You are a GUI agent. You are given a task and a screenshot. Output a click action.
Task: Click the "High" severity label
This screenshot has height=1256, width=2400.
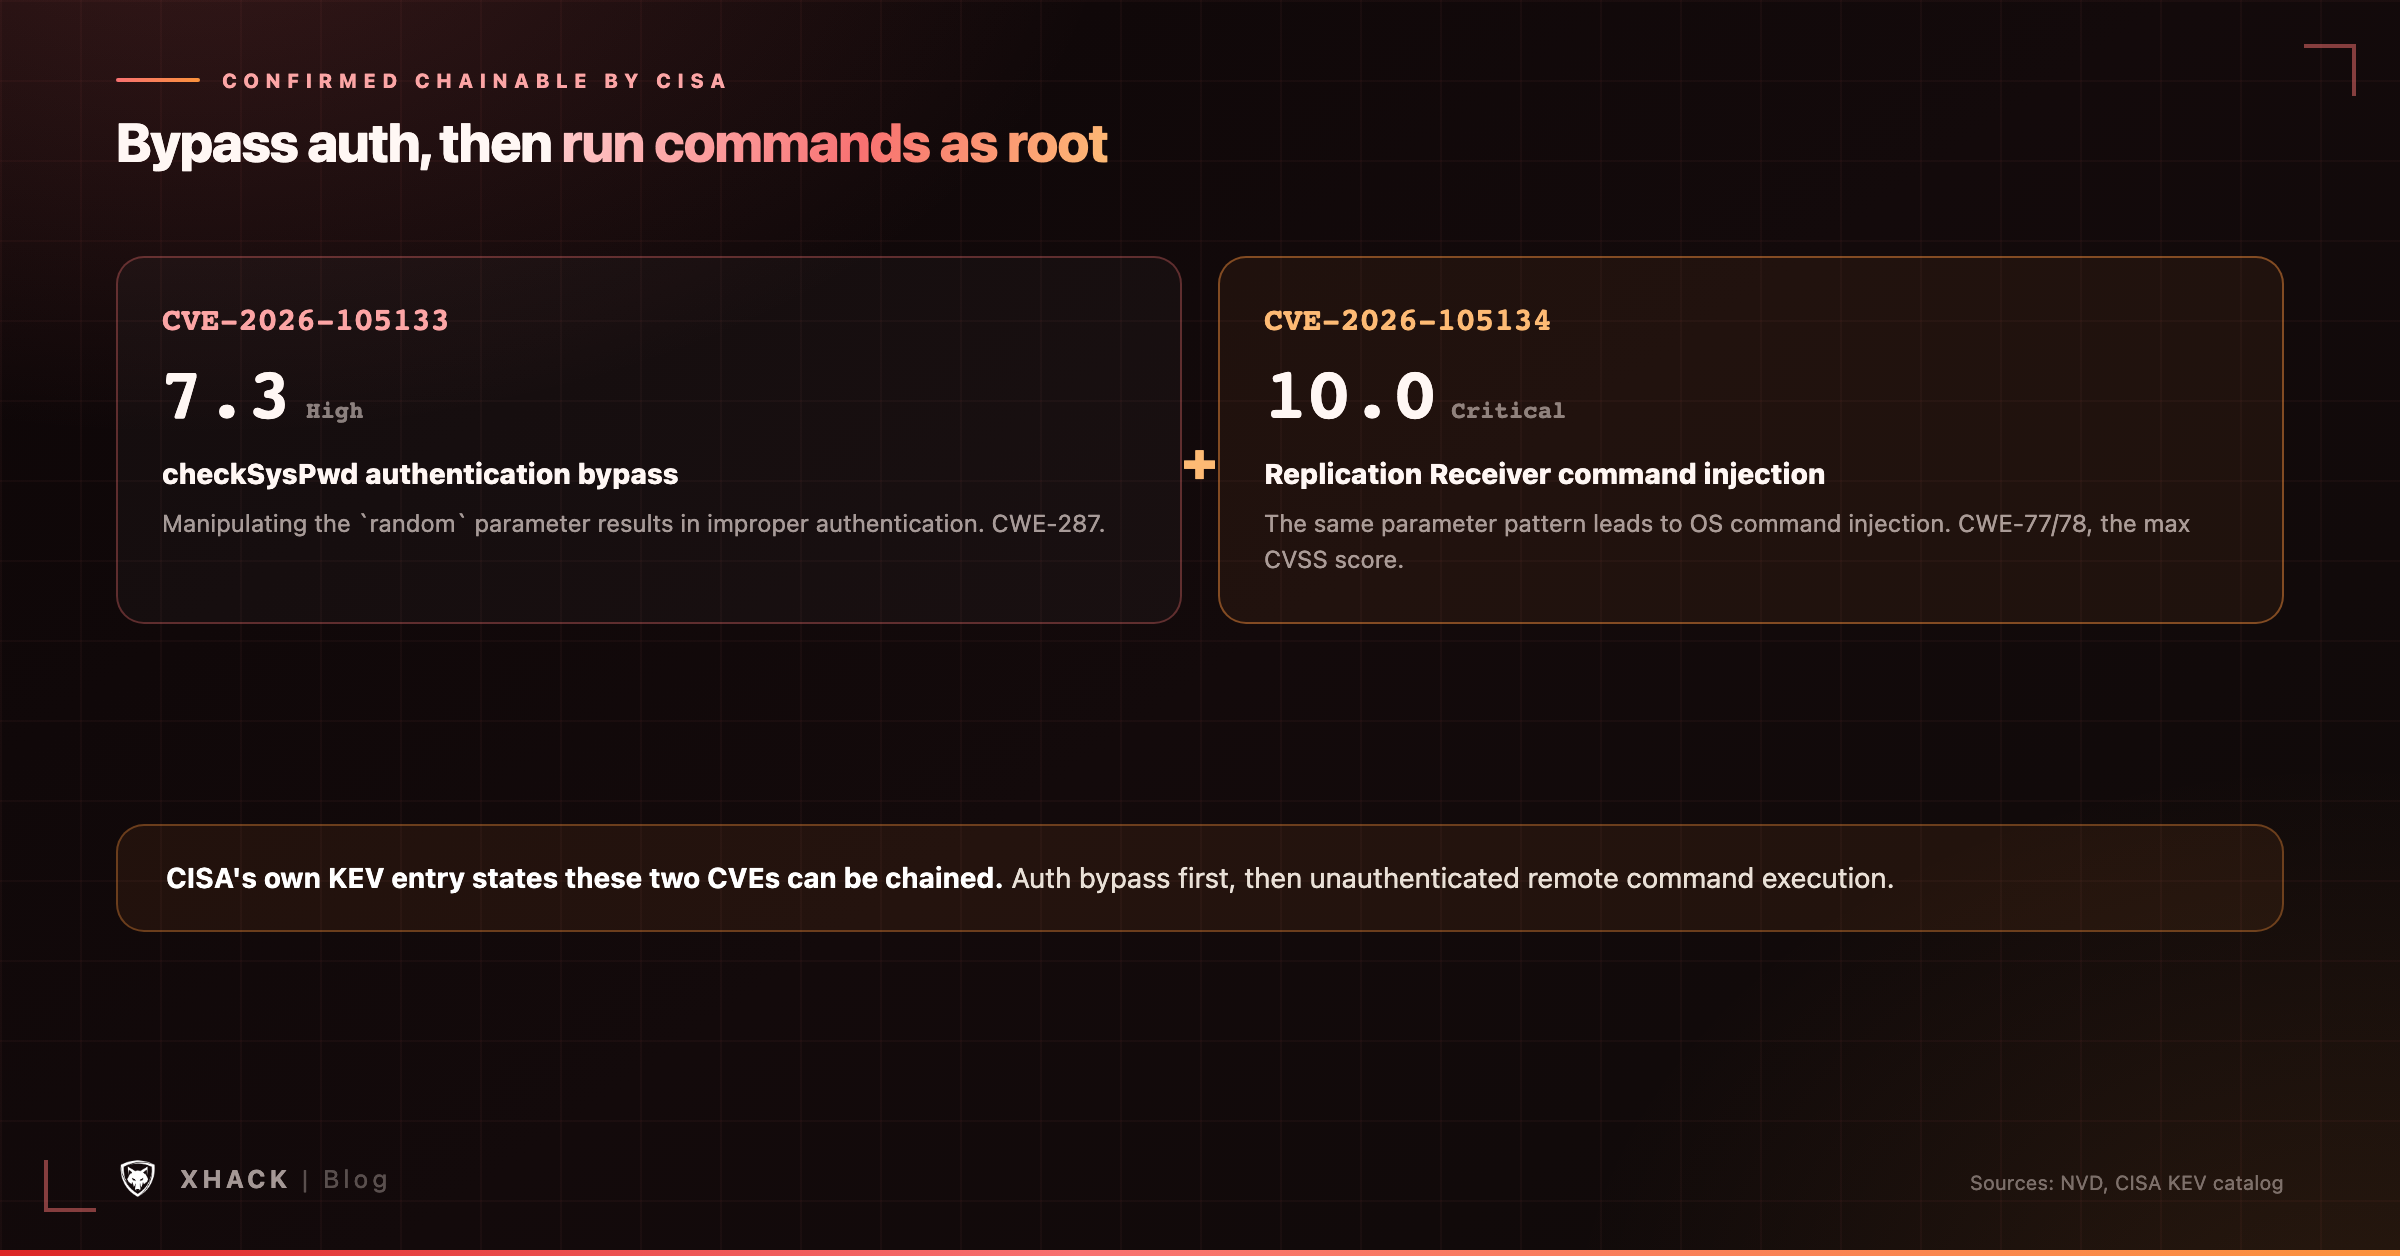point(334,411)
